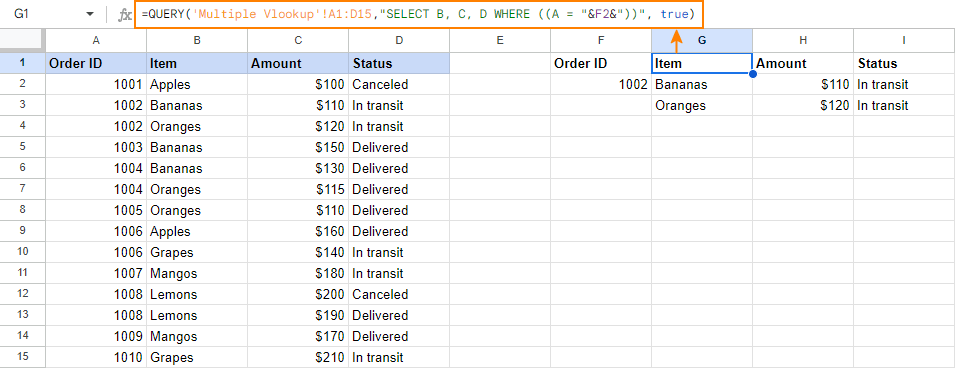Select column F header
This screenshot has height=368, width=955.
(x=601, y=40)
